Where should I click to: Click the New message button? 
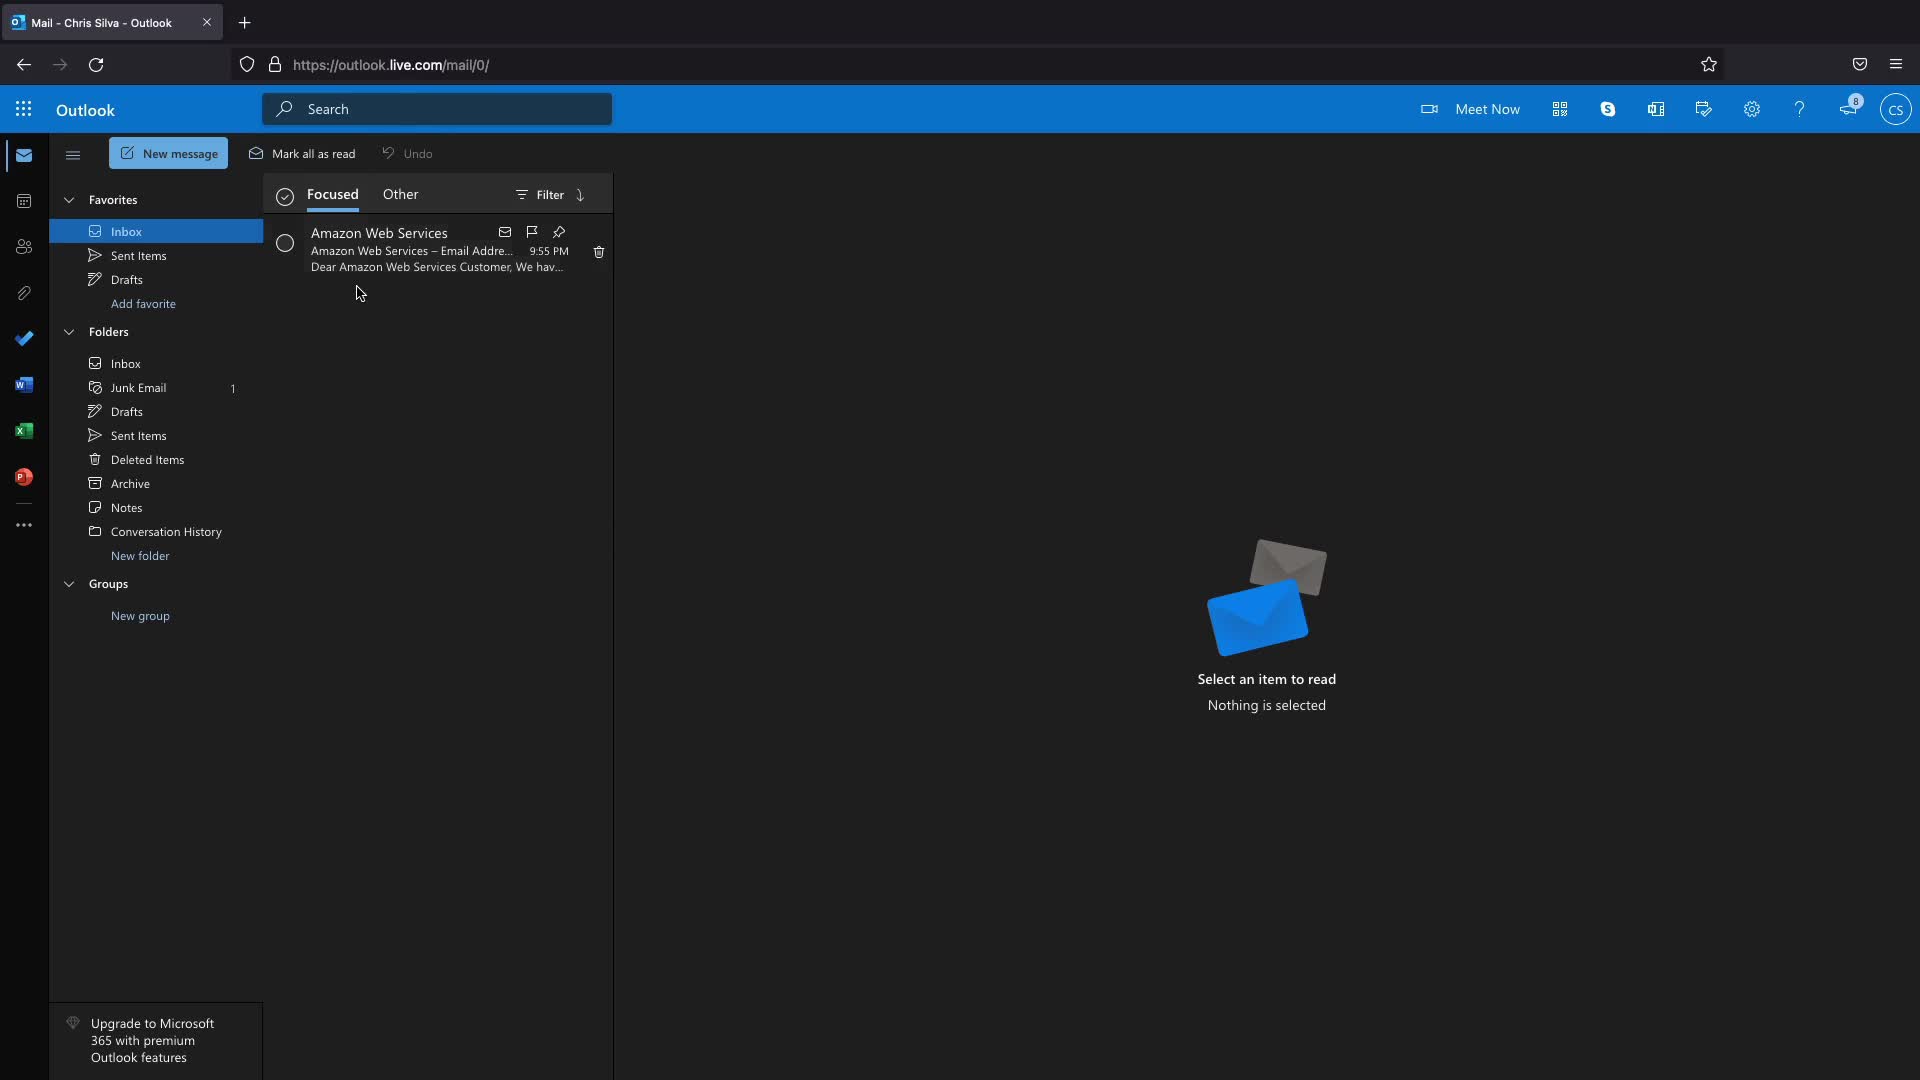(169, 154)
